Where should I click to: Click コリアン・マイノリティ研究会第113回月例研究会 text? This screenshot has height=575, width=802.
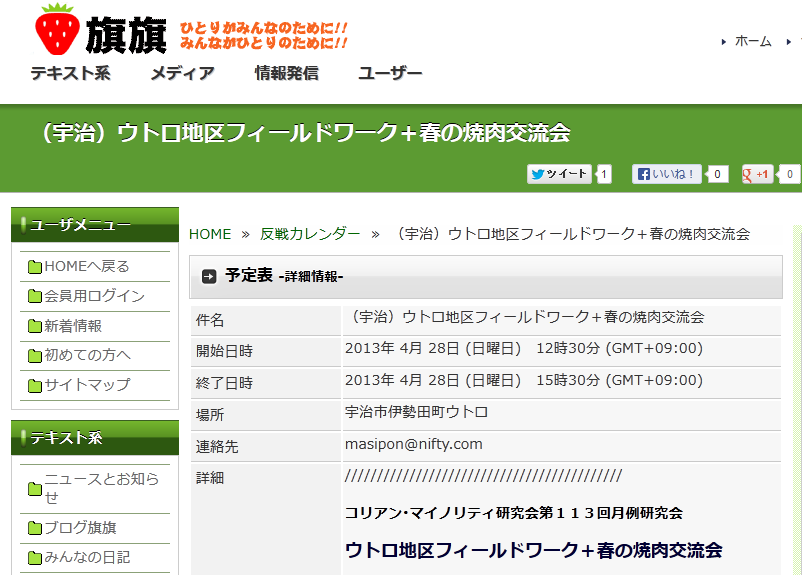(x=514, y=513)
